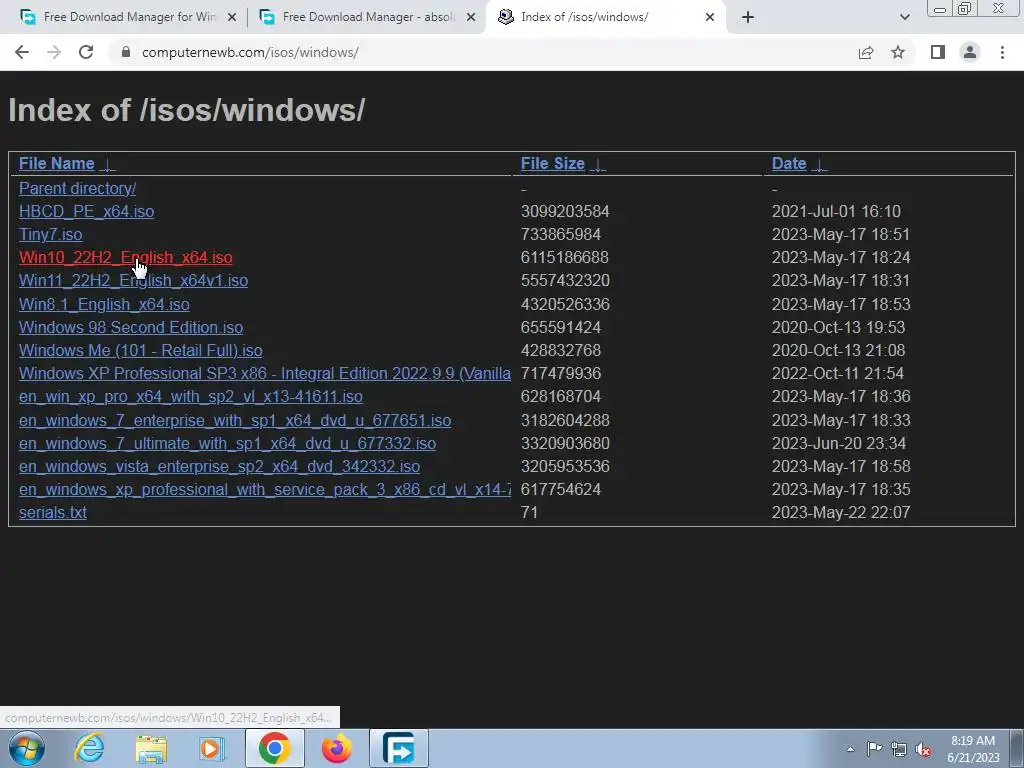Download Win11_22H2_English_x64v1.iso
Image resolution: width=1024 pixels, height=768 pixels.
(133, 281)
